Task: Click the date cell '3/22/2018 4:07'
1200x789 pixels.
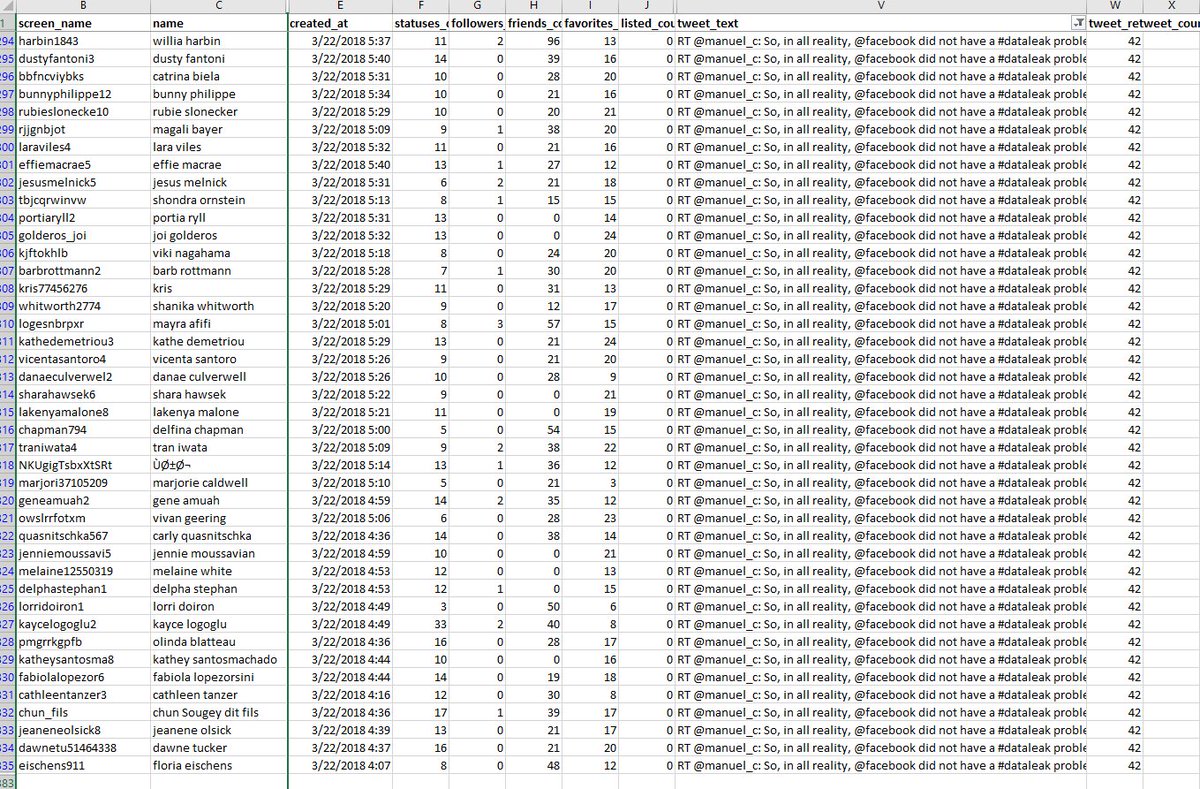Action: 339,765
